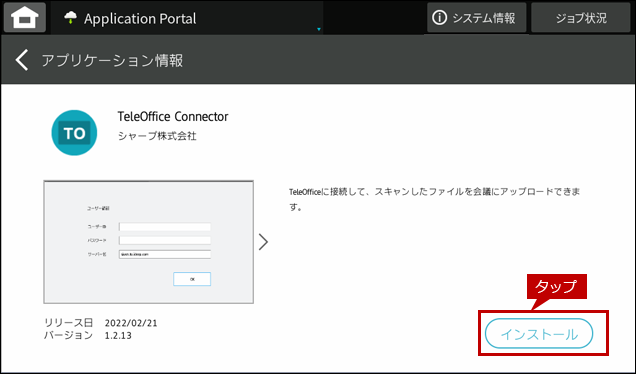The width and height of the screenshot is (636, 374).
Task: Select the リリース日 label
Action: (x=69, y=323)
